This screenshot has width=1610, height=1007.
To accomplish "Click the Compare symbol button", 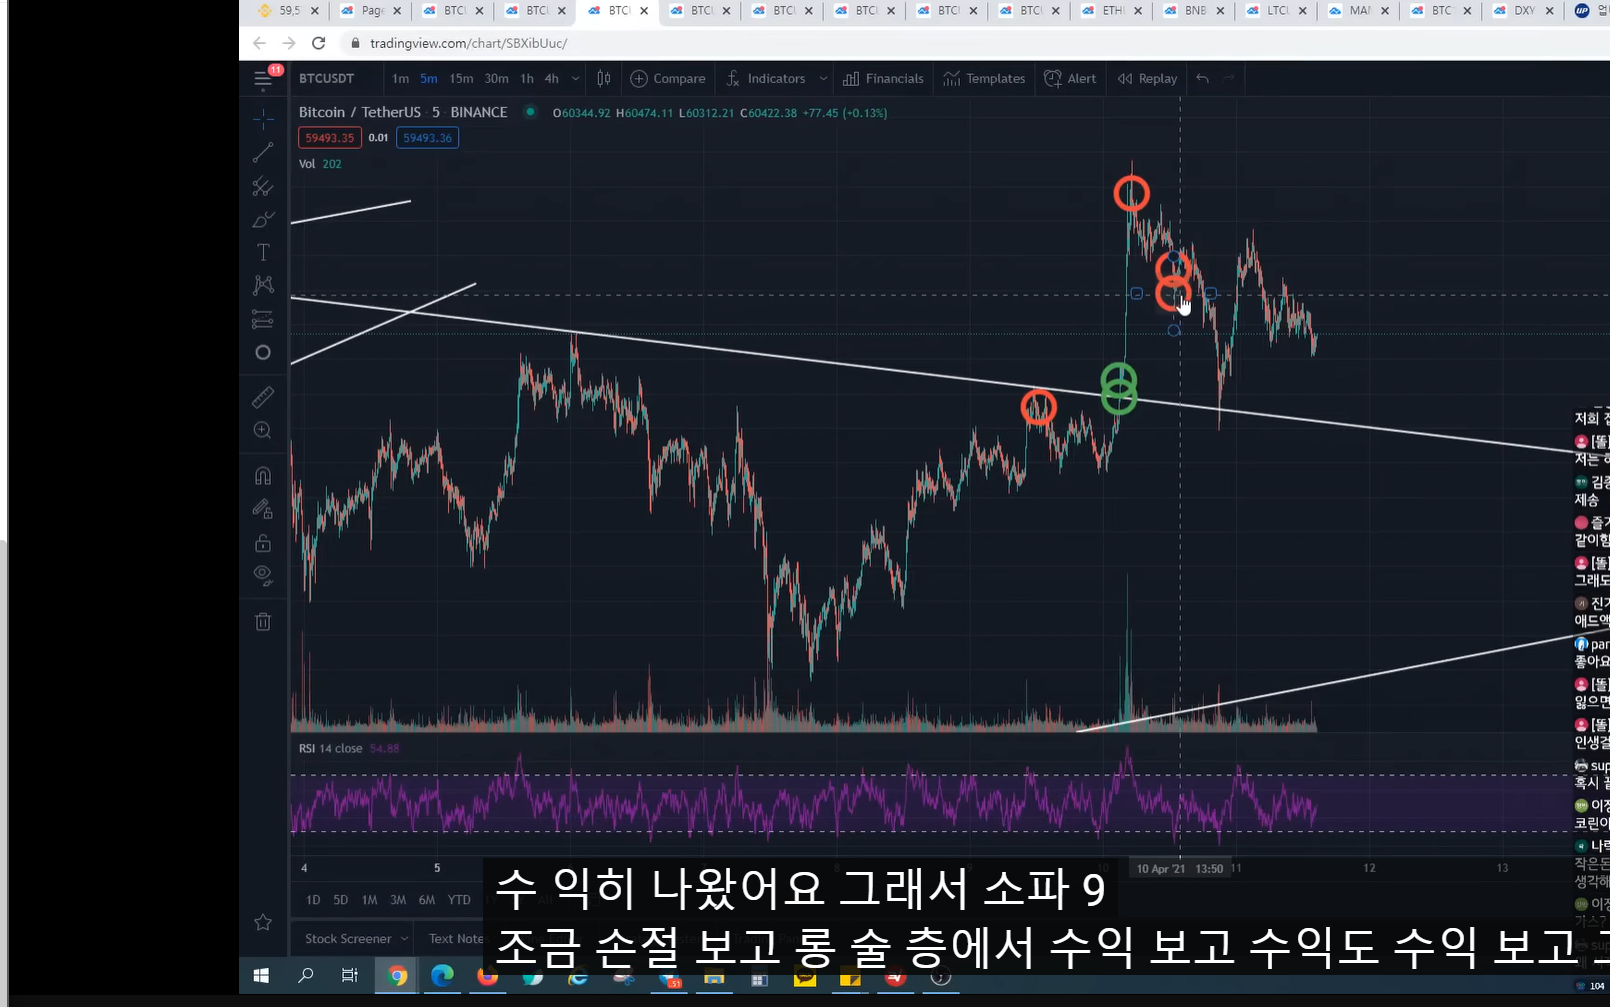I will (x=668, y=78).
